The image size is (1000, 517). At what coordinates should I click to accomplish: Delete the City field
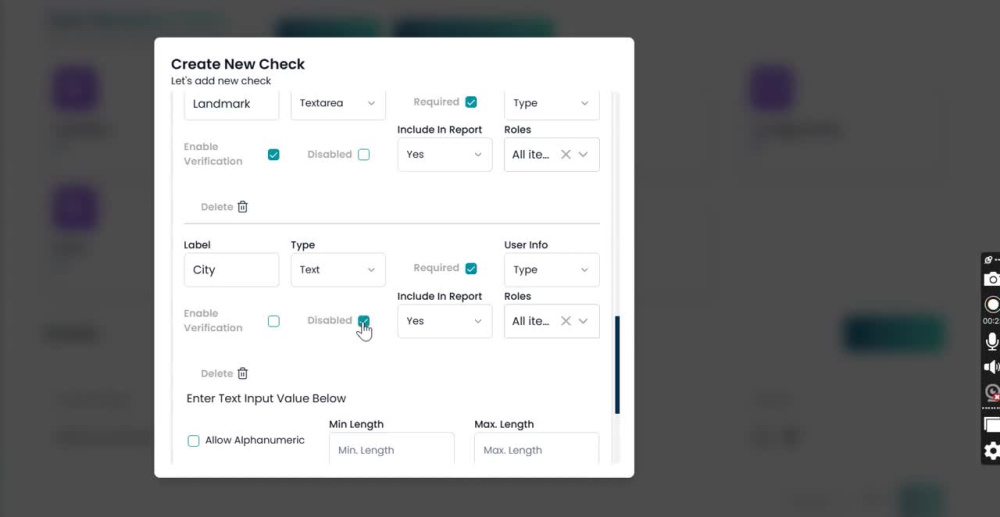coord(224,374)
